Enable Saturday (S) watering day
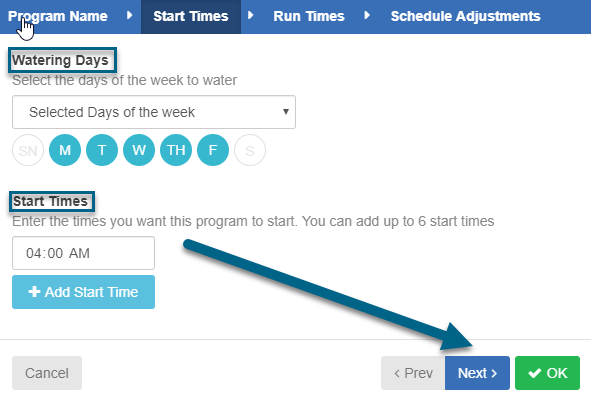 pyautogui.click(x=250, y=150)
